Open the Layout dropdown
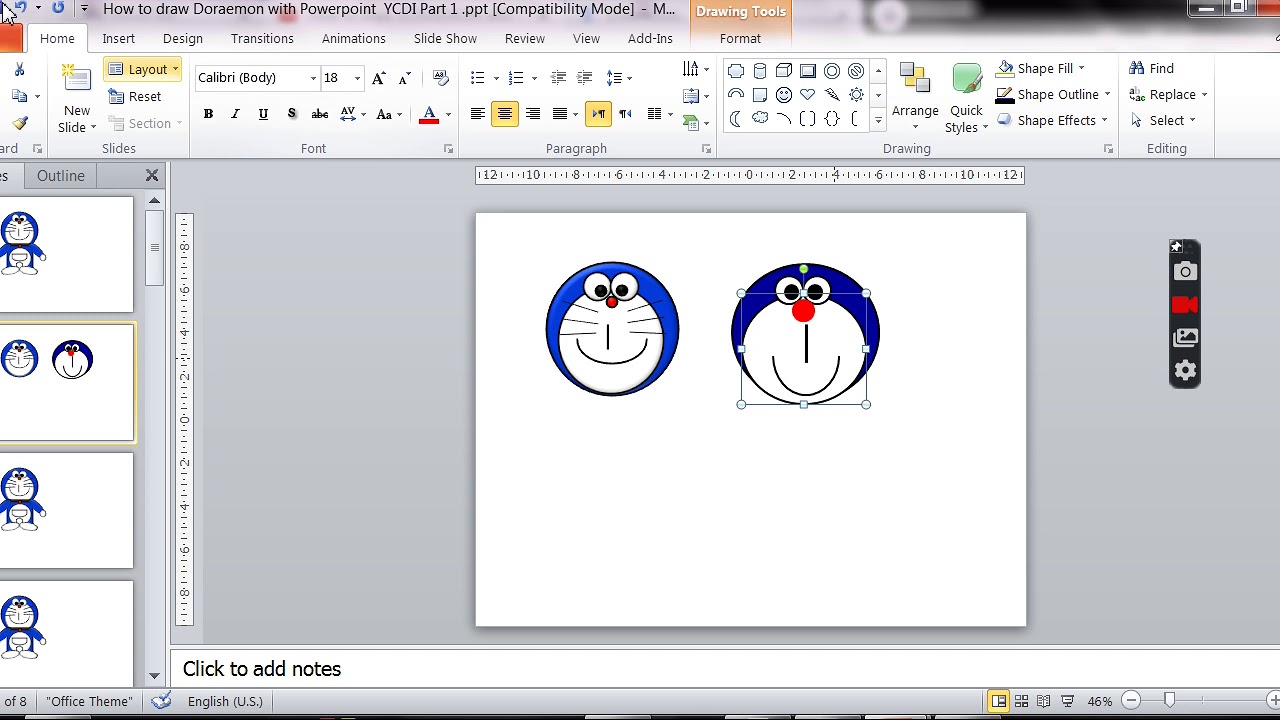 point(142,69)
